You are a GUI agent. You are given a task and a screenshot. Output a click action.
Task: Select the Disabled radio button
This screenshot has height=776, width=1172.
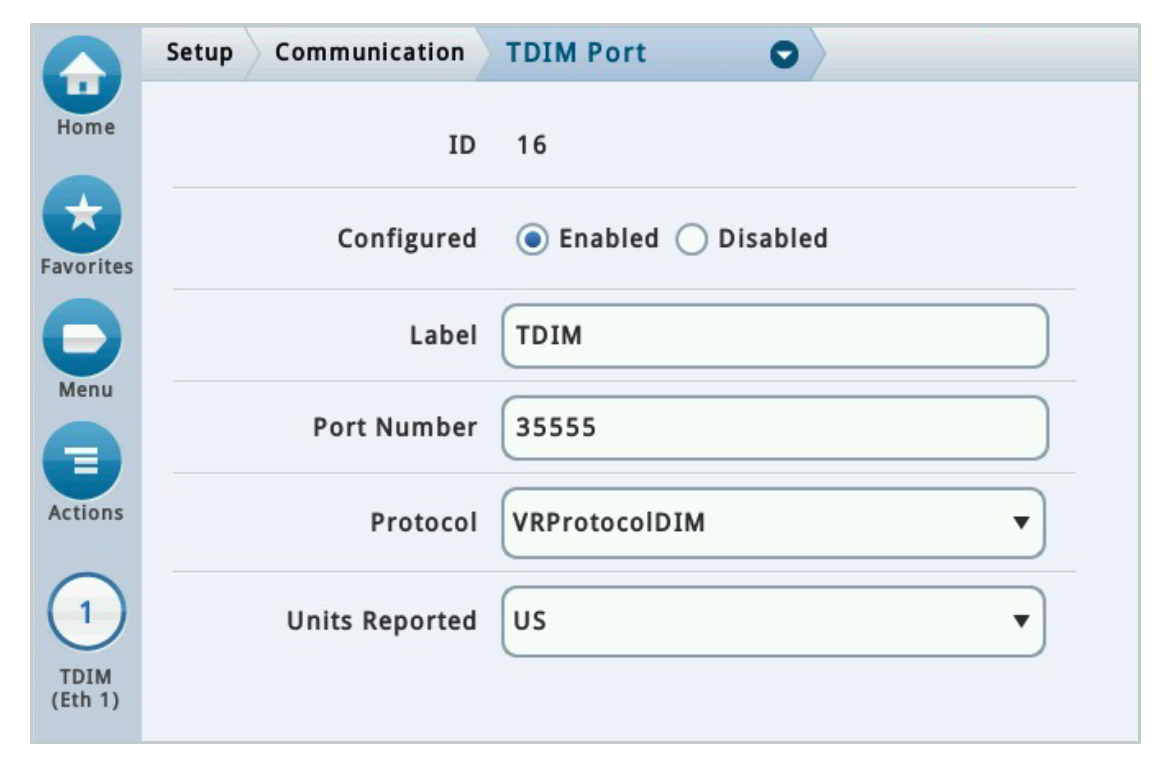pyautogui.click(x=691, y=240)
